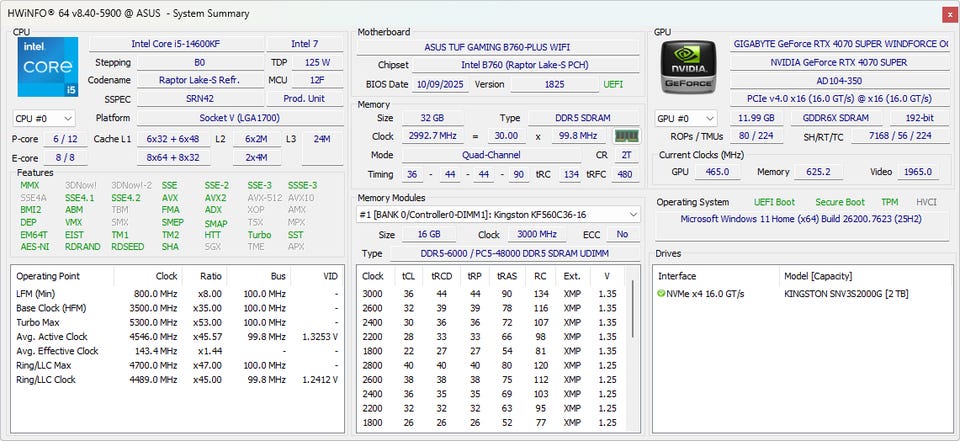
Task: Click the green memory module icon
Action: tap(626, 136)
